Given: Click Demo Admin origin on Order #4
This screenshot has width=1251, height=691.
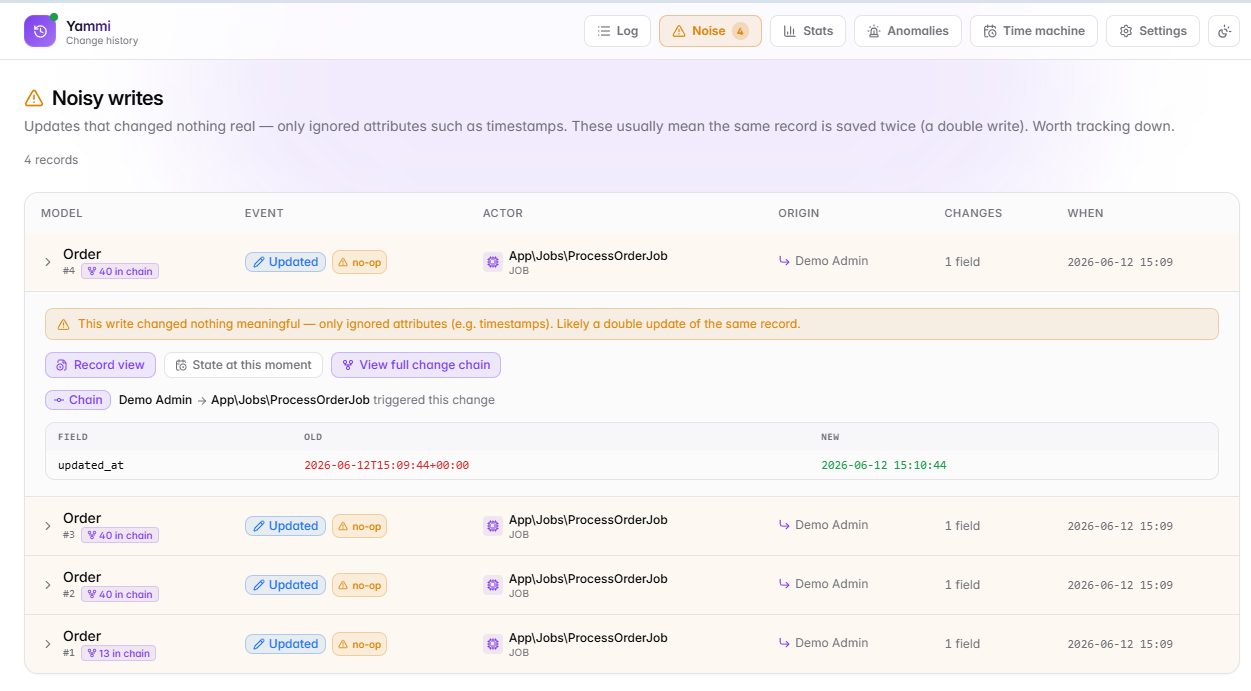Looking at the screenshot, I should point(832,261).
